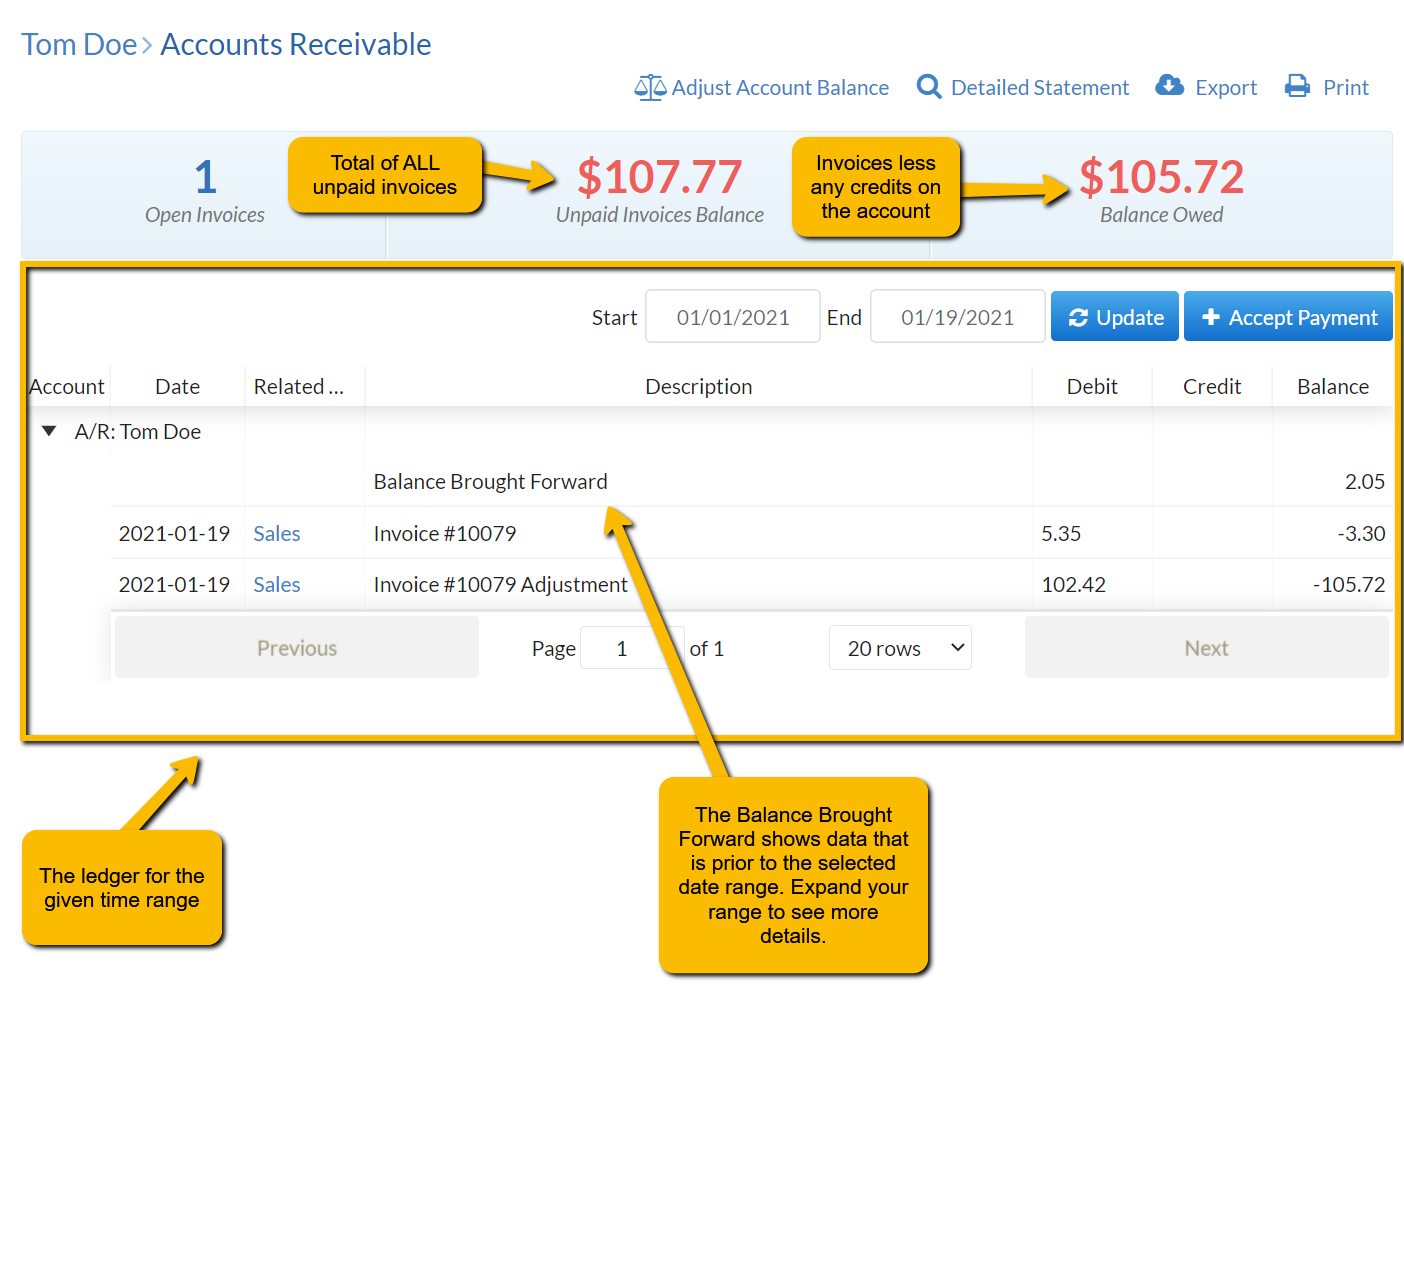Open the Tom Doe breadcrumb link
Image resolution: width=1404 pixels, height=1271 pixels.
click(79, 45)
